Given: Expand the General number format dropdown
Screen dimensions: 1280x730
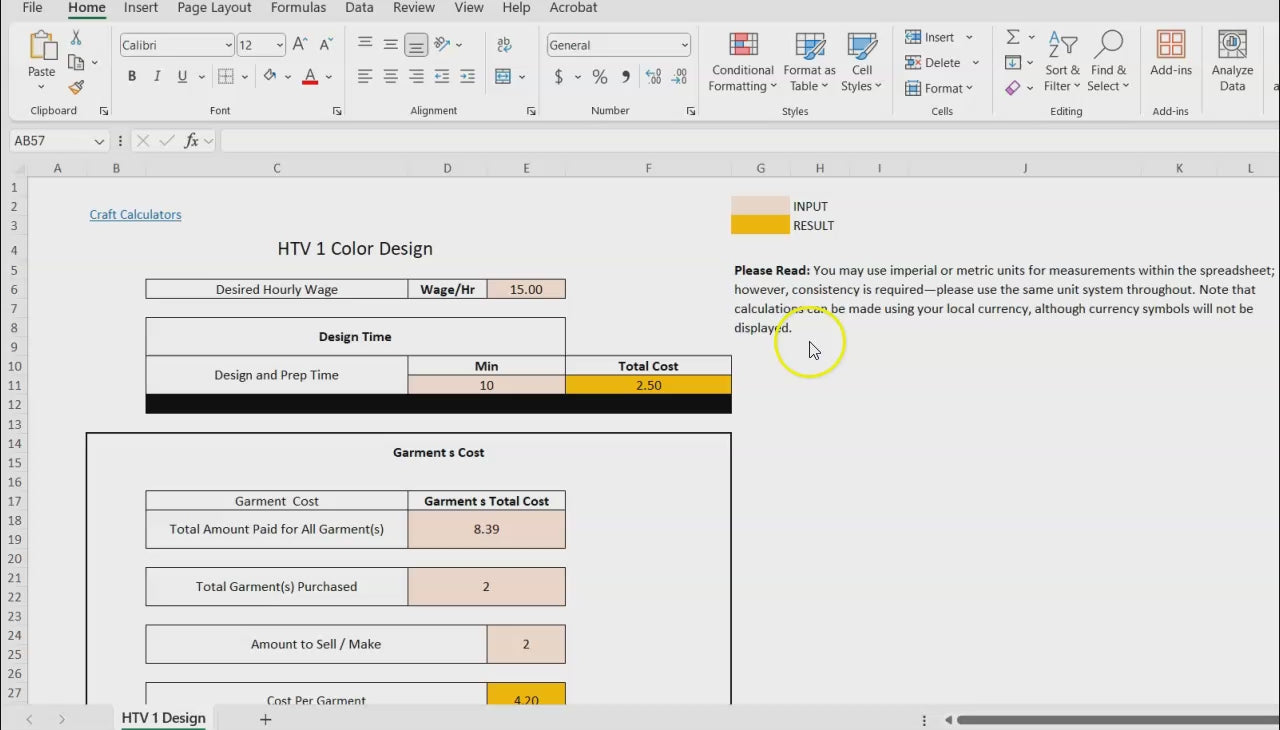Looking at the screenshot, I should tap(684, 45).
